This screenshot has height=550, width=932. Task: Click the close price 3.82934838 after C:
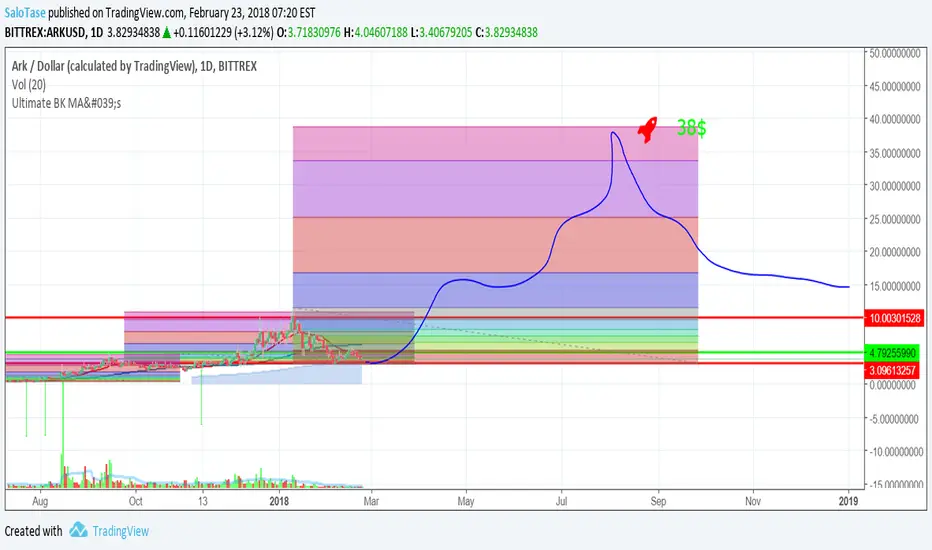pyautogui.click(x=511, y=33)
